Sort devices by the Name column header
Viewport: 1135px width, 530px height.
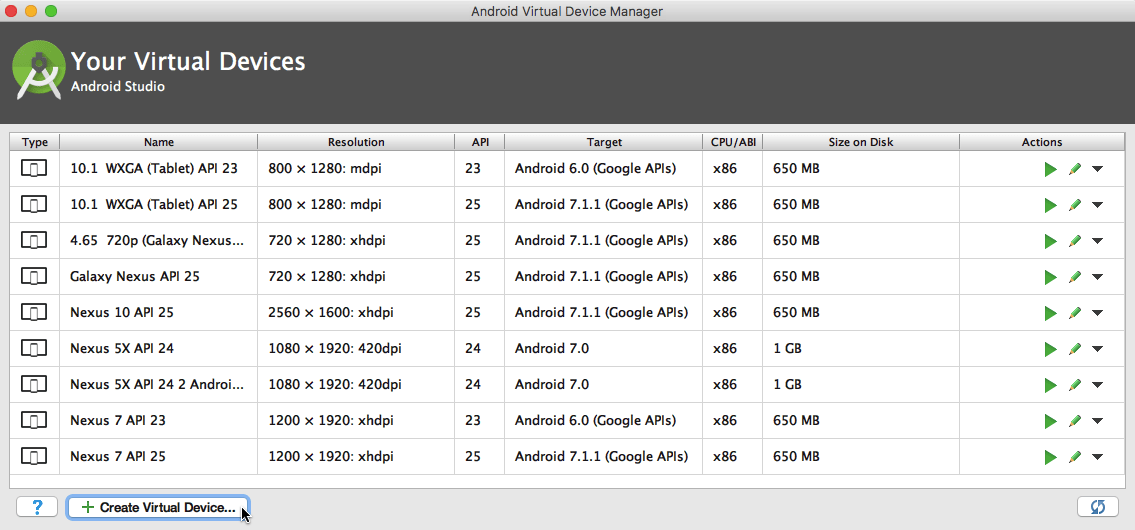coord(158,142)
